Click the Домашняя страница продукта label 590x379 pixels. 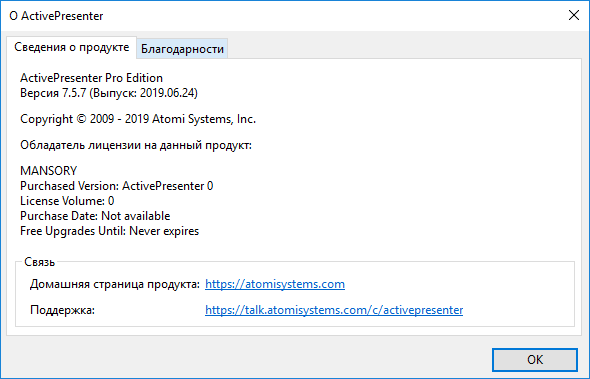click(115, 284)
